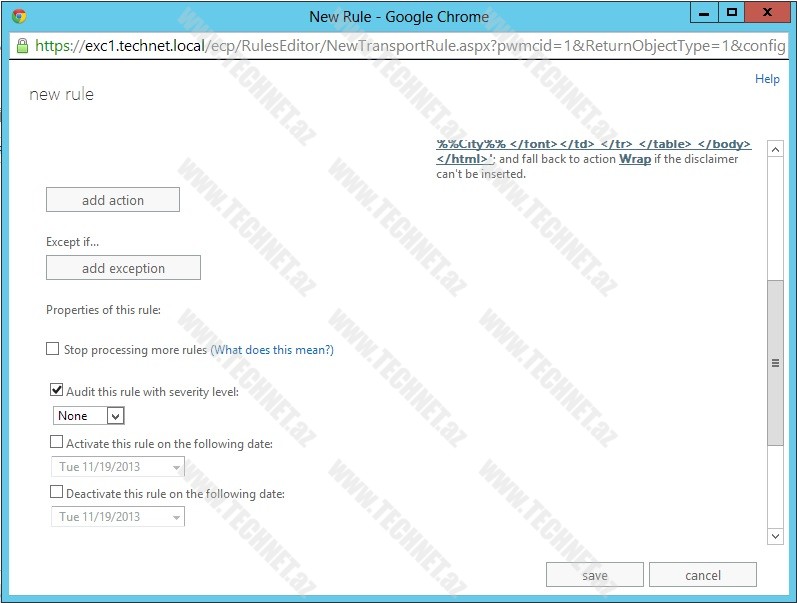Click the Wrap fallback action link

tap(634, 159)
